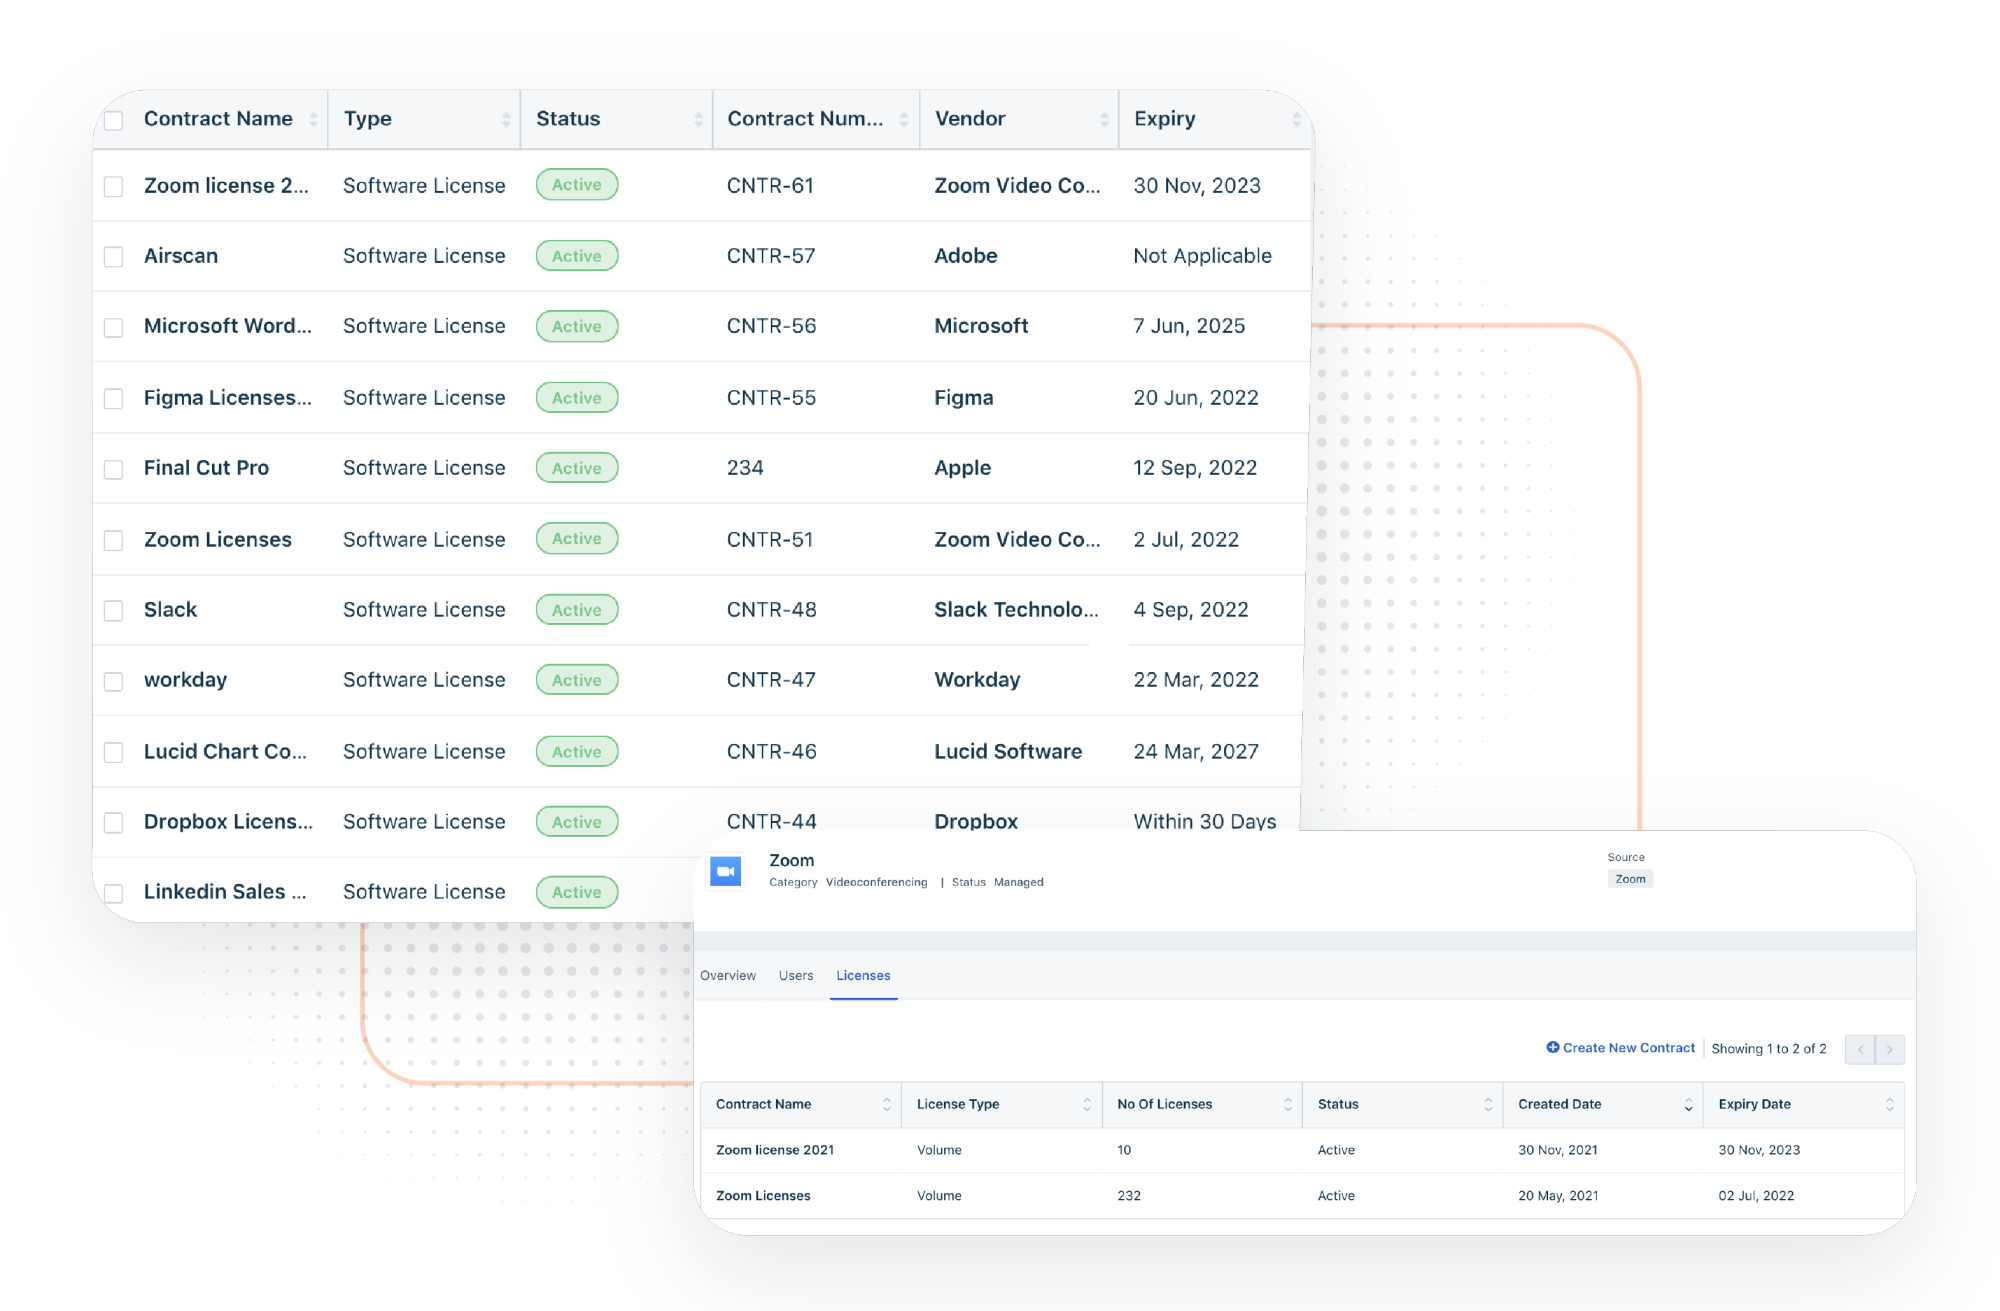Viewport: 2000px width, 1311px height.
Task: Click the Zoom app video camera icon
Action: tap(726, 870)
